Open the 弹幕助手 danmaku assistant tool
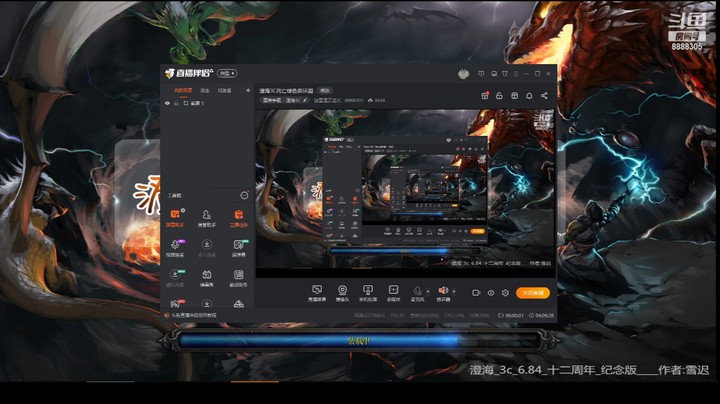The height and width of the screenshot is (404, 720). coord(175,218)
